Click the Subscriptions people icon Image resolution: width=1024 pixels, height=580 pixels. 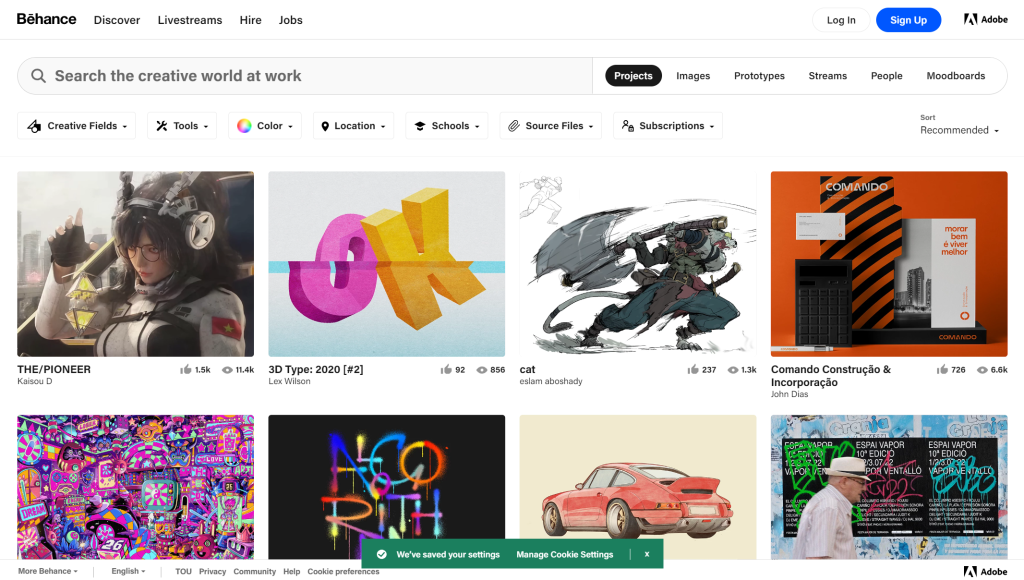point(625,125)
